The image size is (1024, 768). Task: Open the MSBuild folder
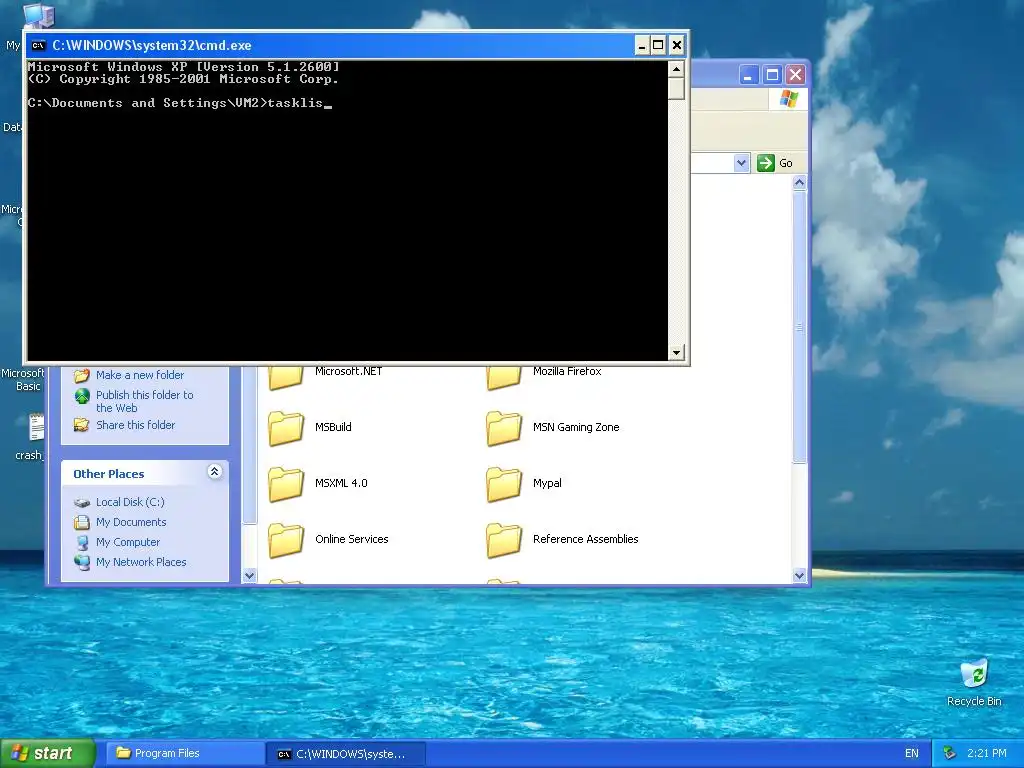point(286,428)
